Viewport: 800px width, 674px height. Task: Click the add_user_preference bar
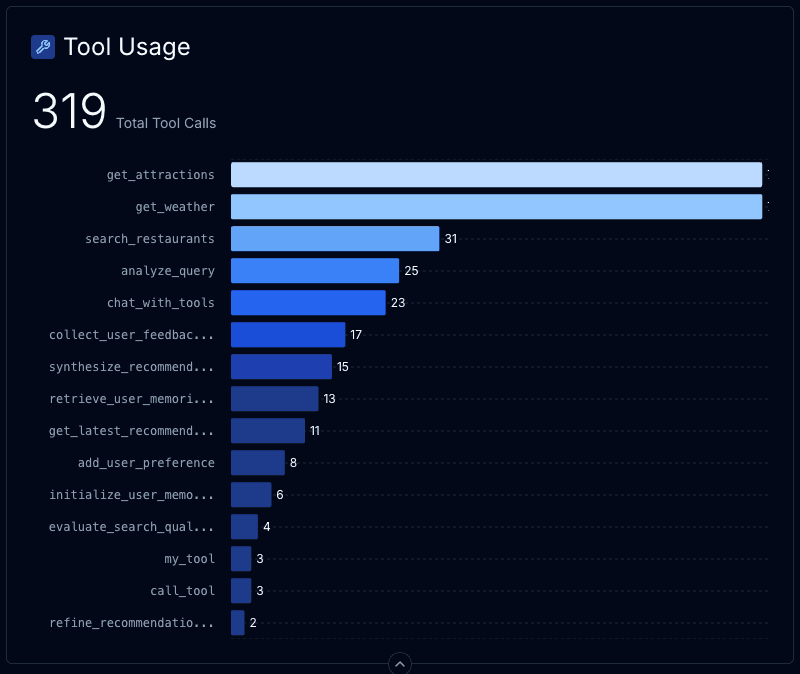tap(258, 463)
